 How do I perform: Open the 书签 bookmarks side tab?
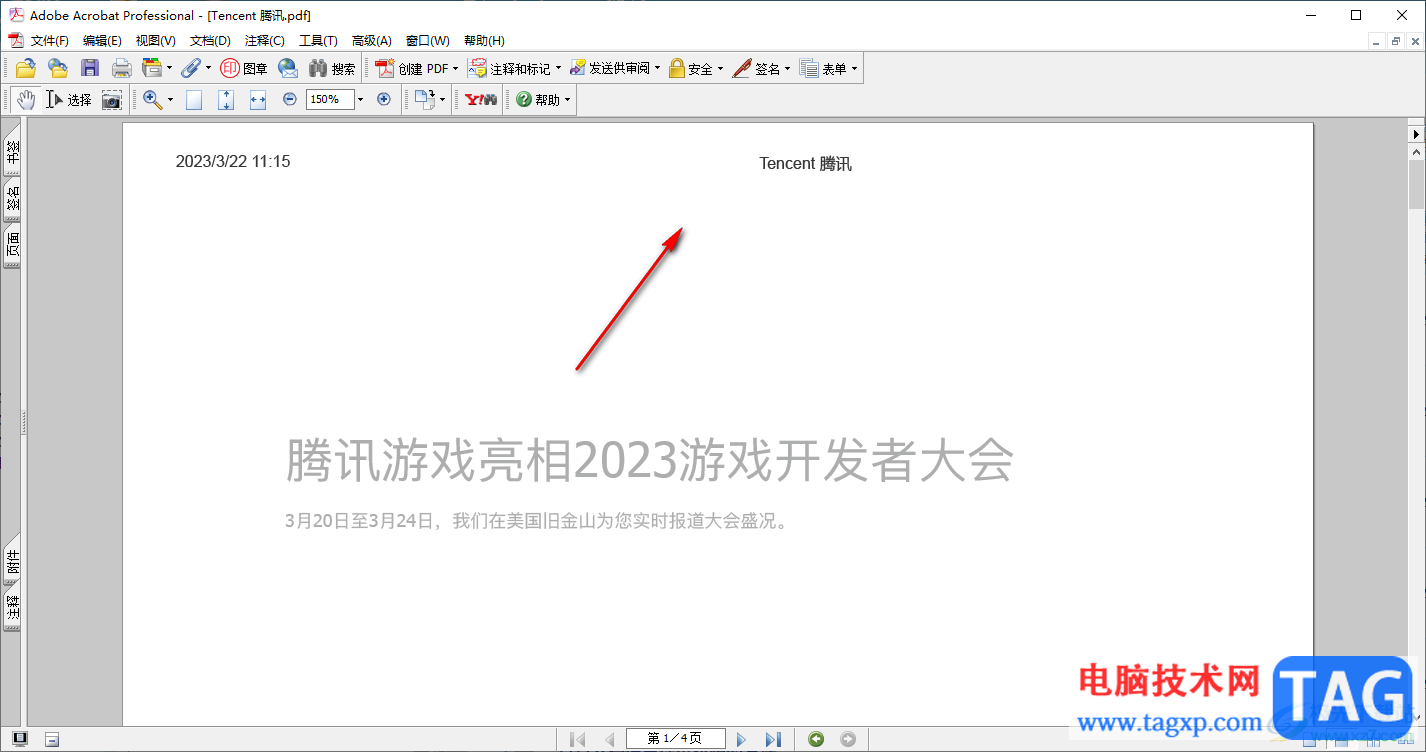tap(12, 150)
